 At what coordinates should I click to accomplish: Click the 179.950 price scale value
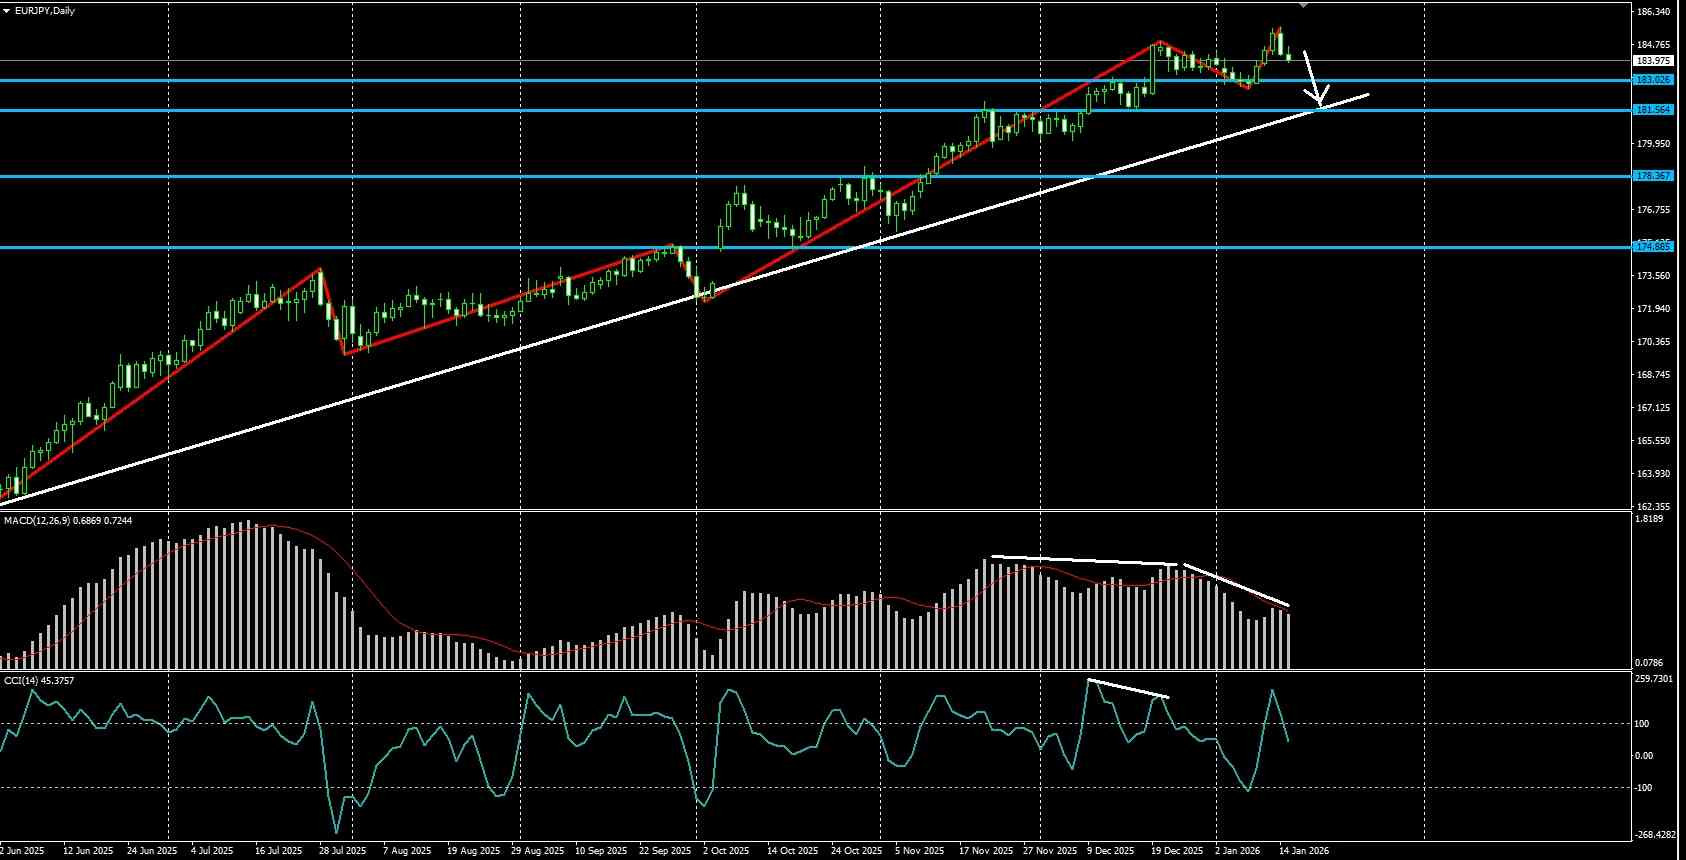tap(1654, 144)
